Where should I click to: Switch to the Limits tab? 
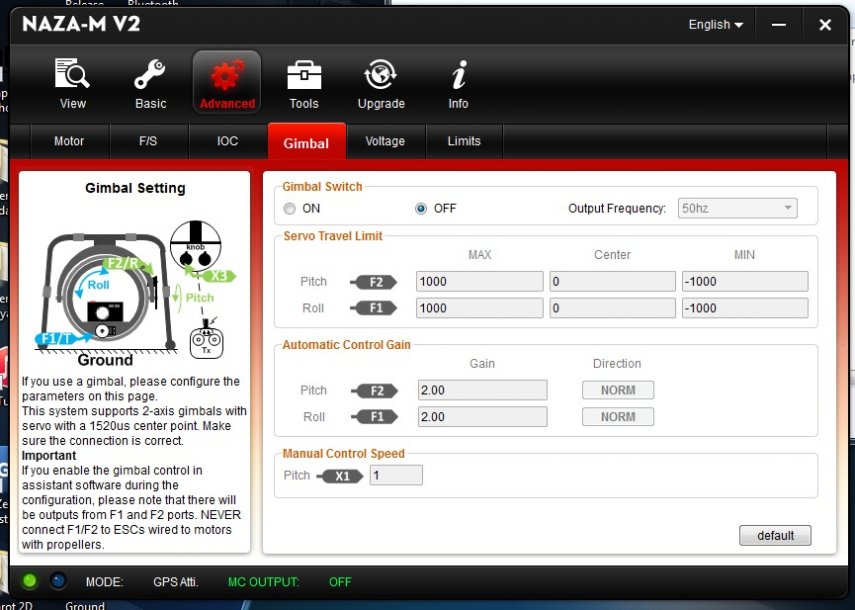coord(464,141)
